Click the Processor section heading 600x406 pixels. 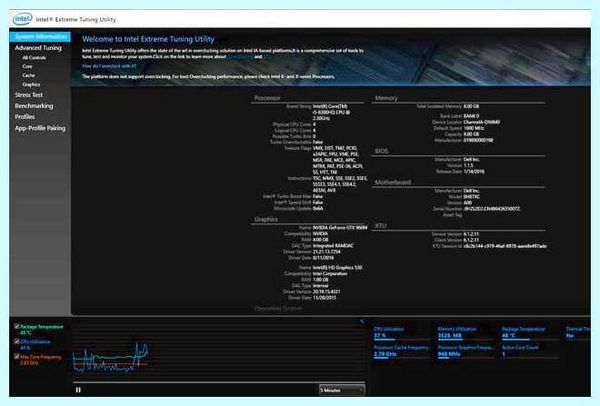(x=267, y=98)
